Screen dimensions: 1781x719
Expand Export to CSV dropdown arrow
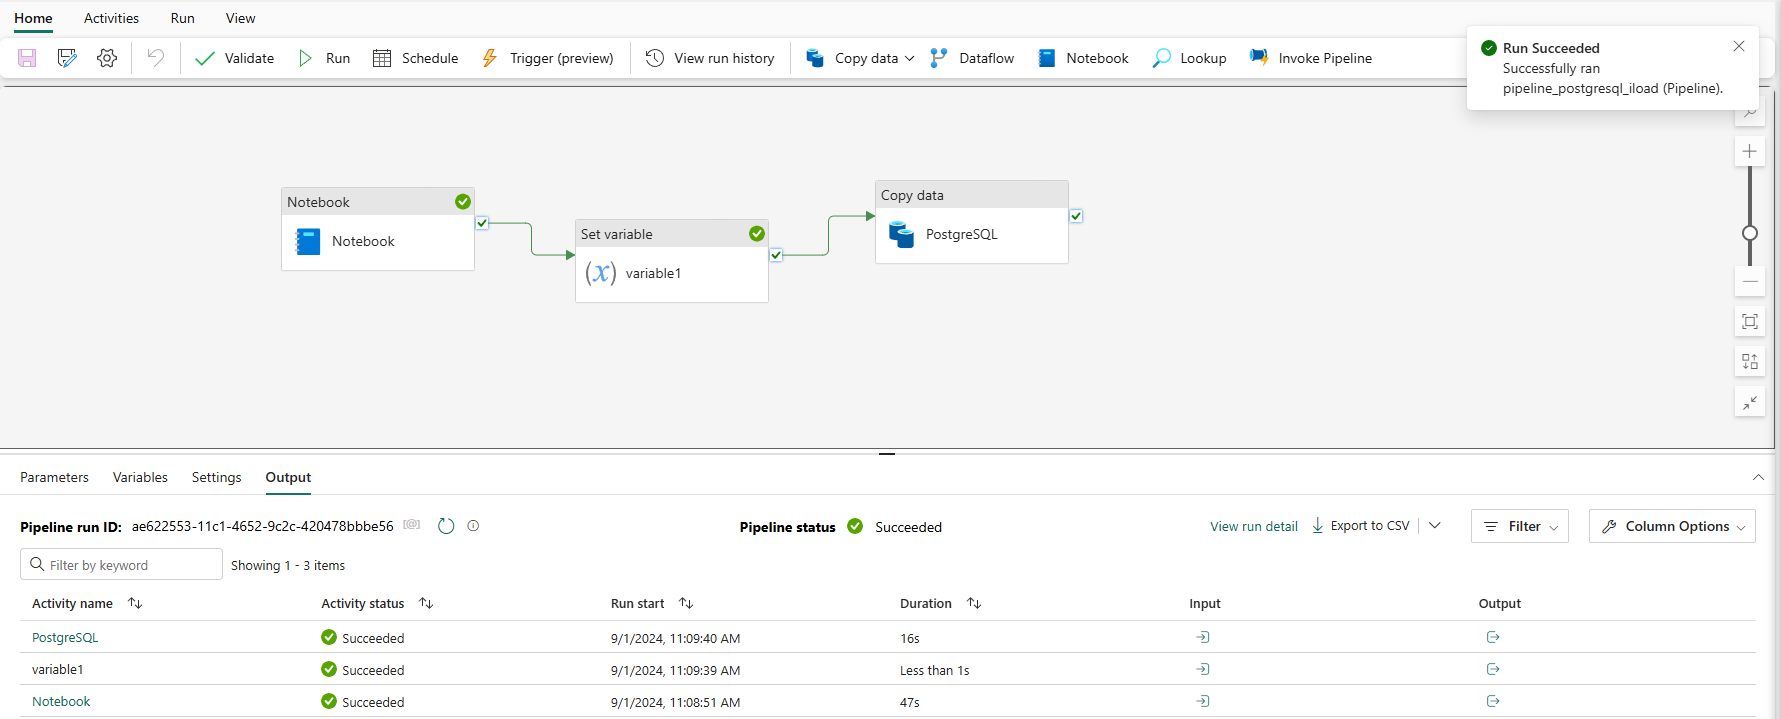click(x=1434, y=525)
